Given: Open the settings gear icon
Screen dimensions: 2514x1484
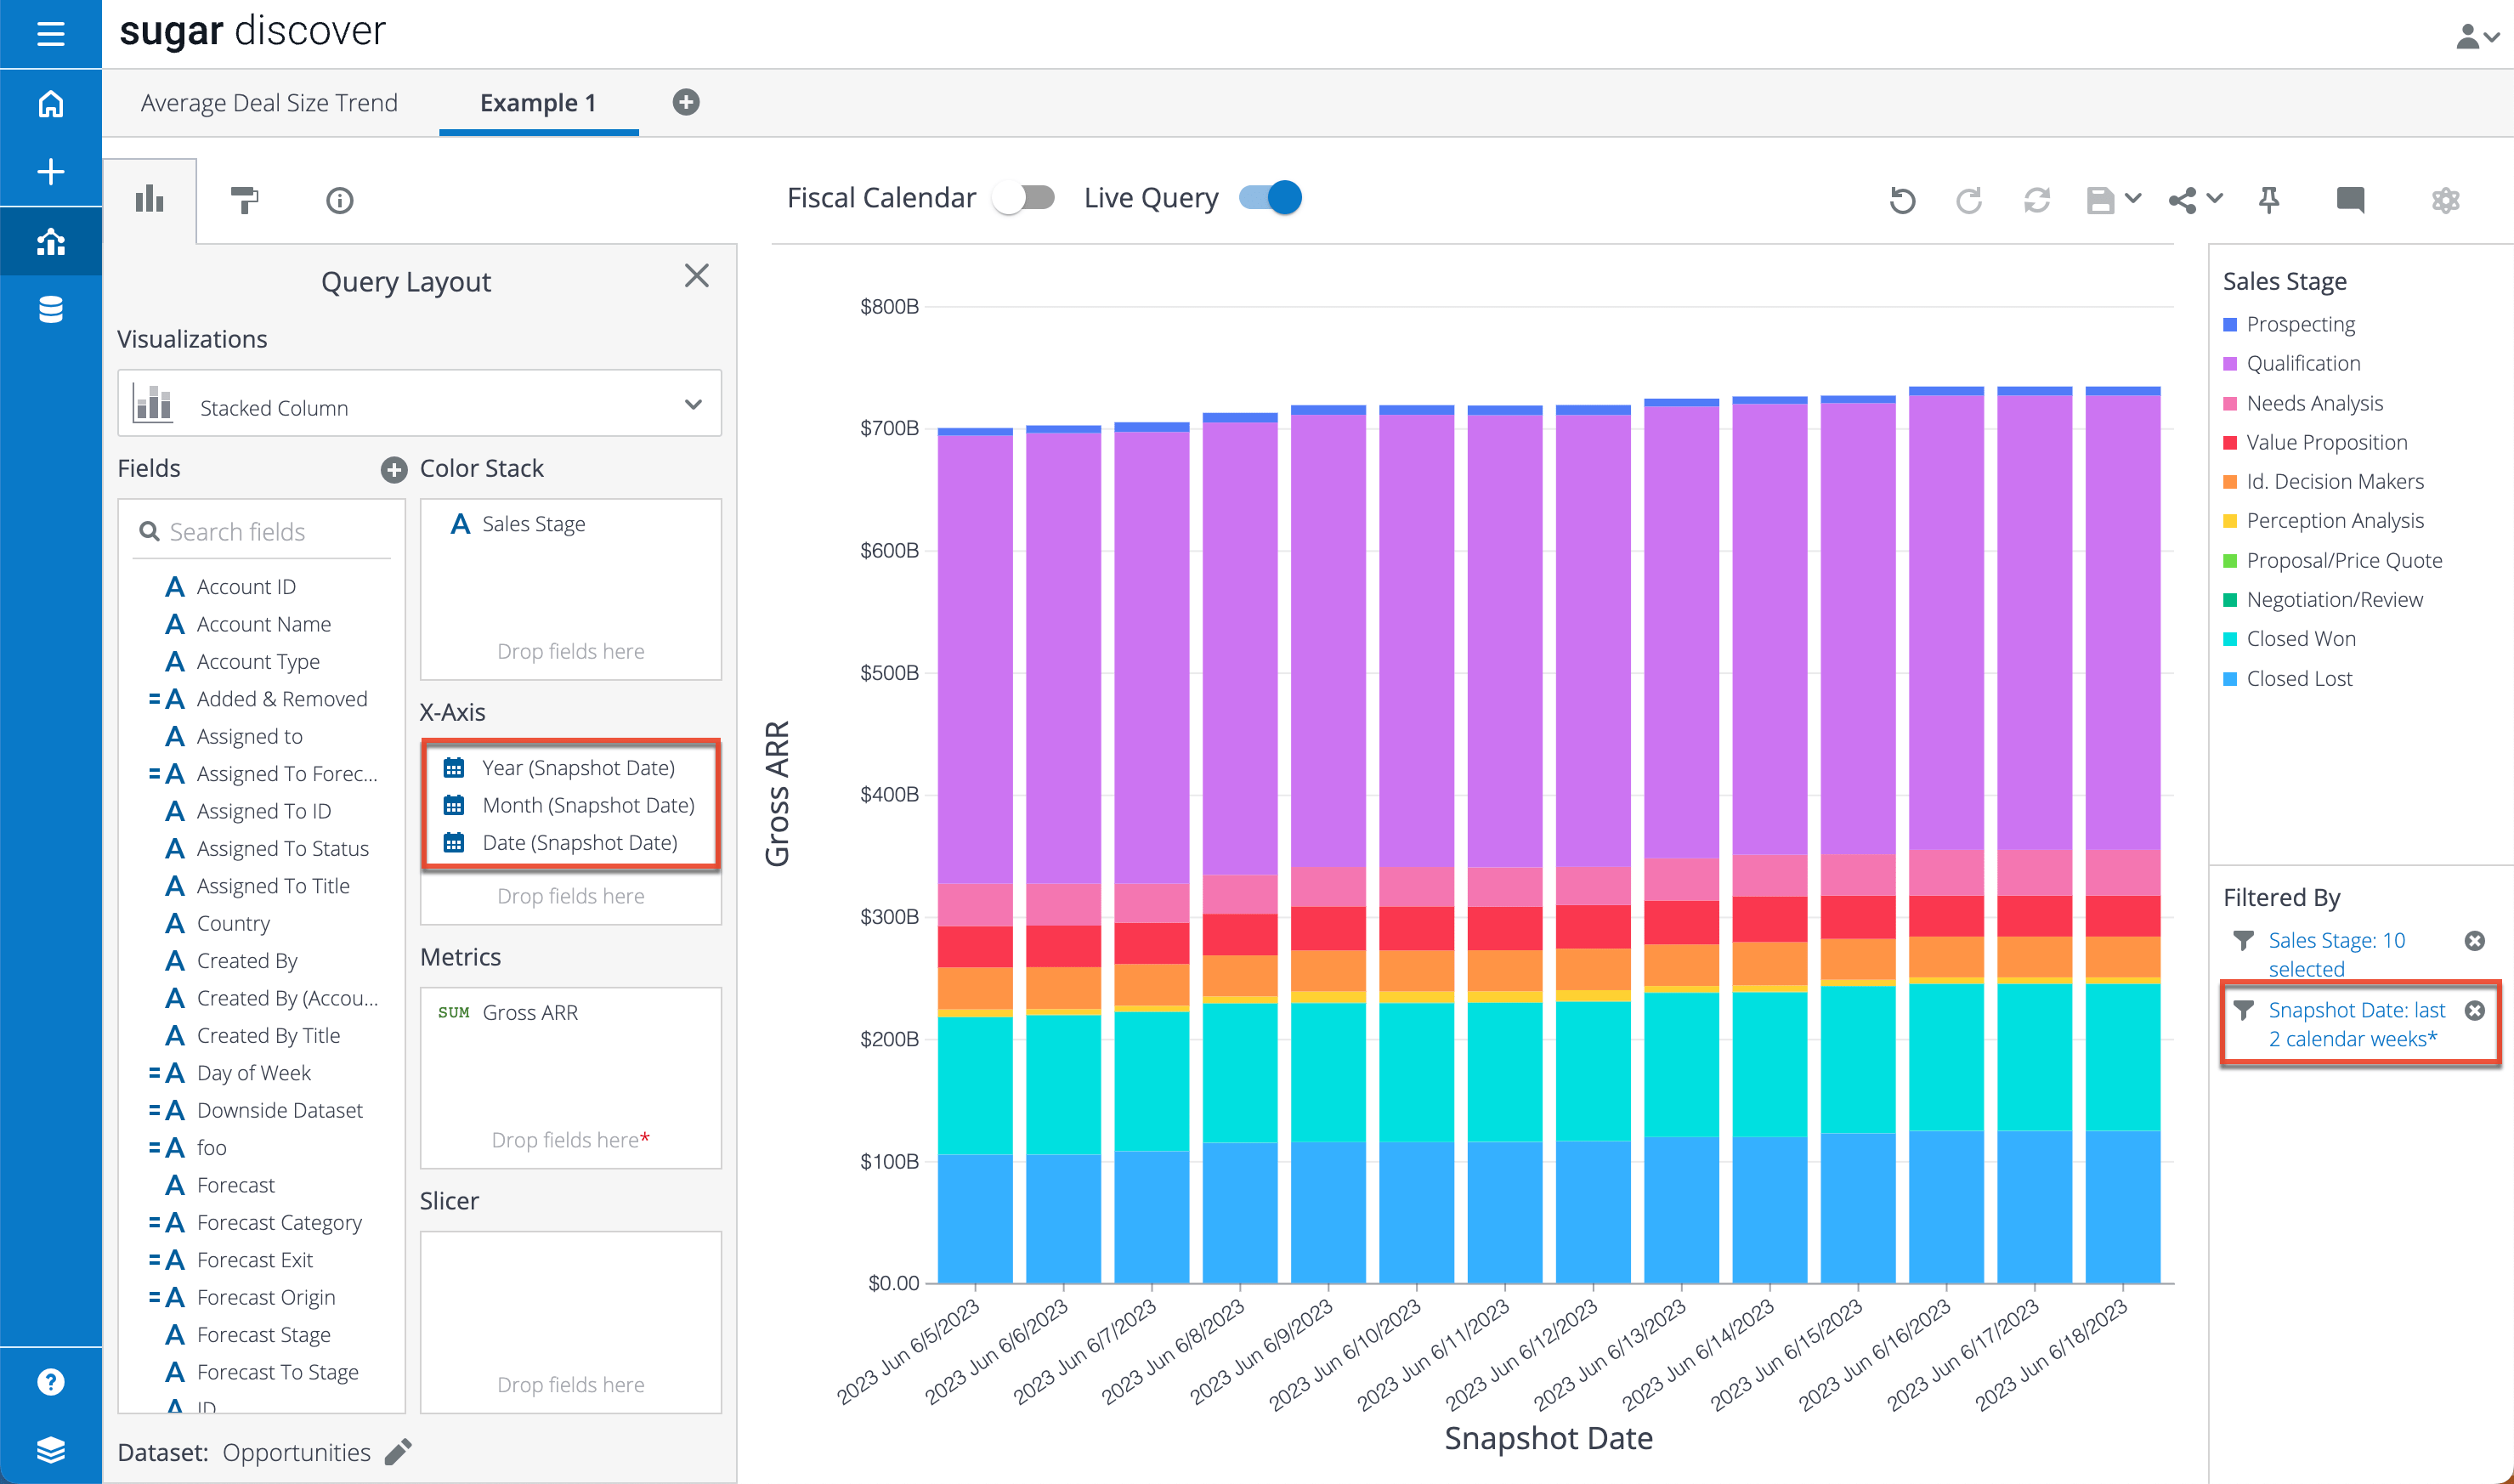Looking at the screenshot, I should (2446, 201).
